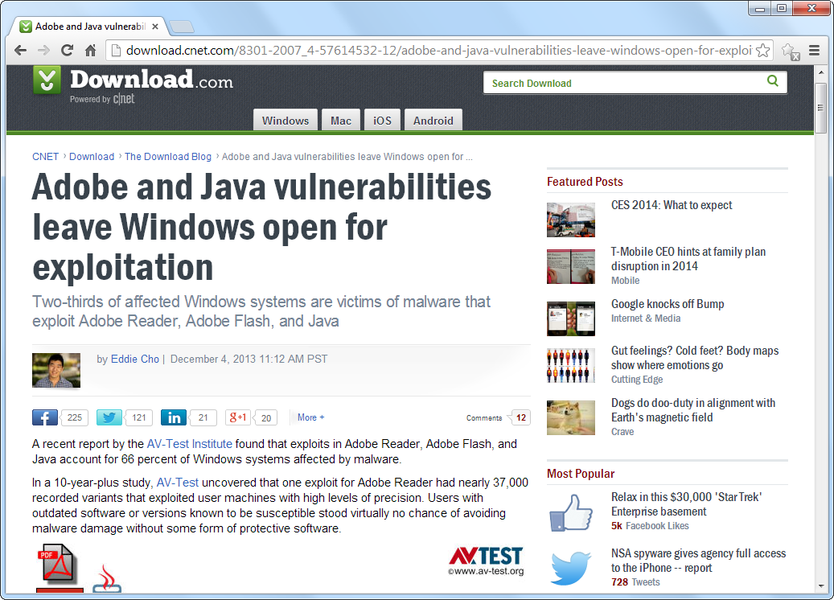
Task: Click The Download Blog breadcrumb
Action: point(168,157)
